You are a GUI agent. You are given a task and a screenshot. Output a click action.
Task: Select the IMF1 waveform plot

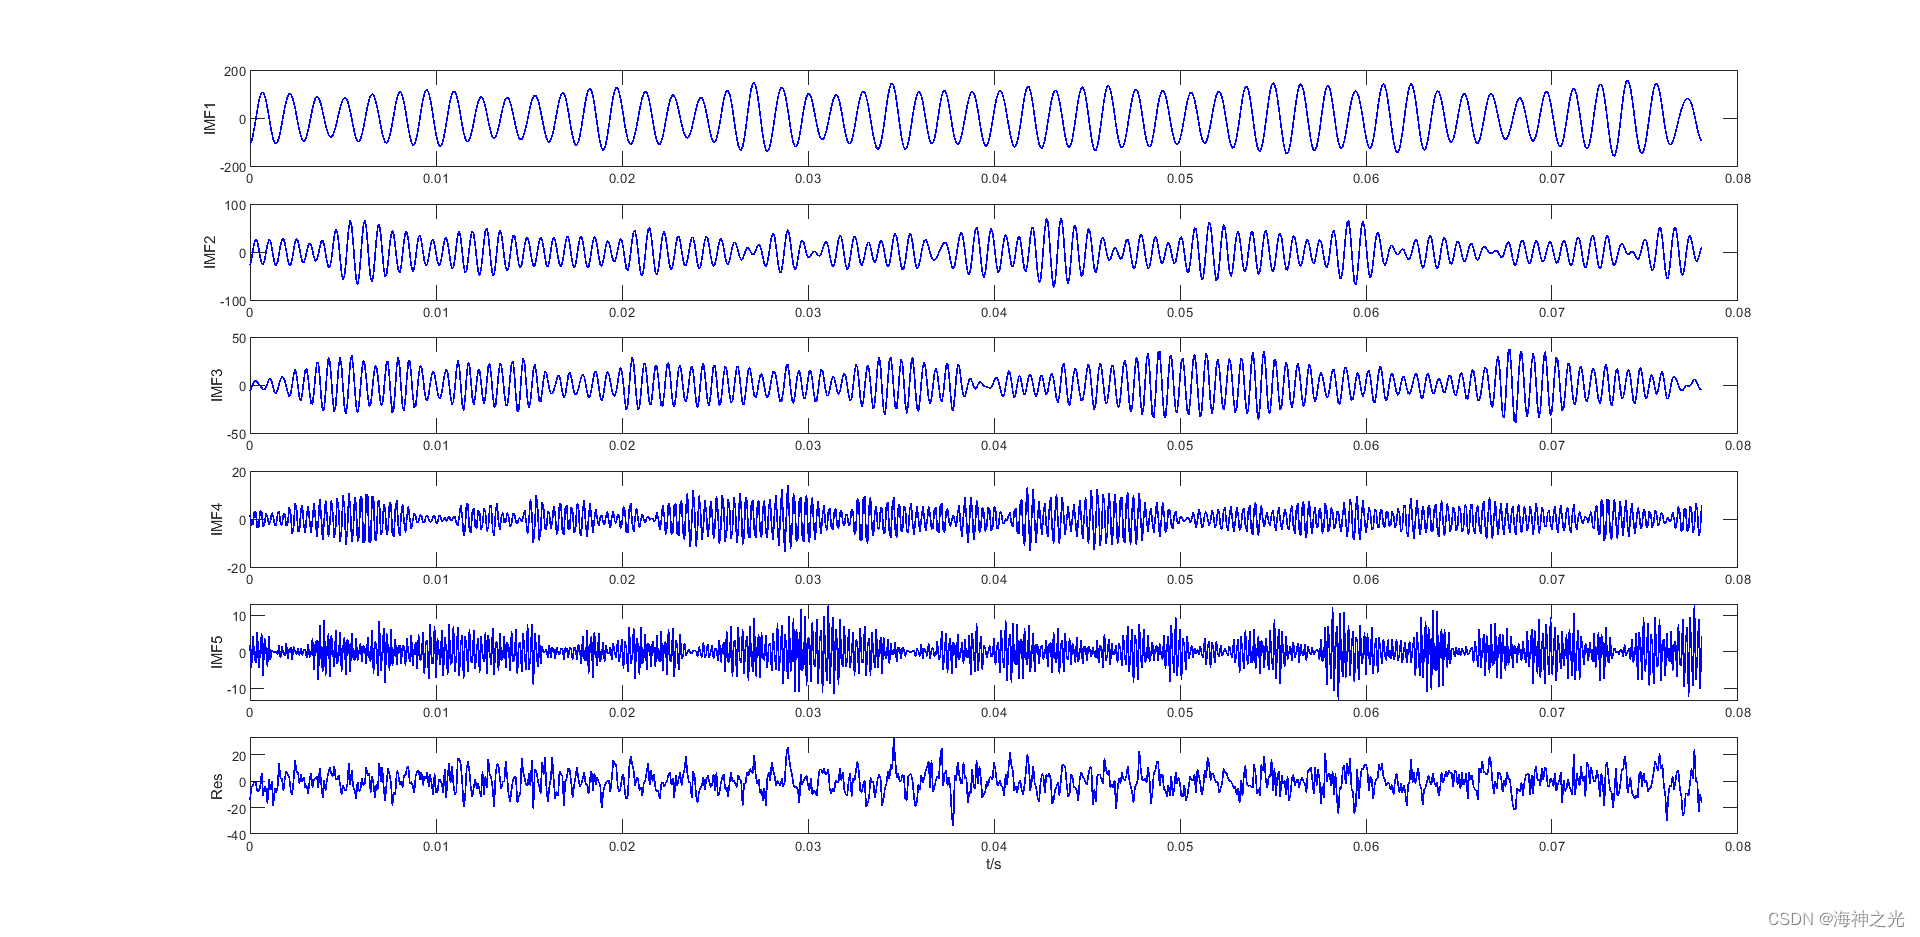[x=993, y=118]
